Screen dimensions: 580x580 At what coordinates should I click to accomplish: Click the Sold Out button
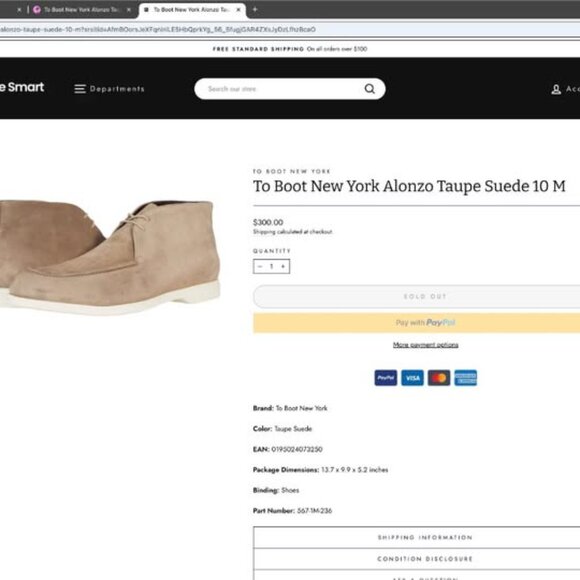417,296
